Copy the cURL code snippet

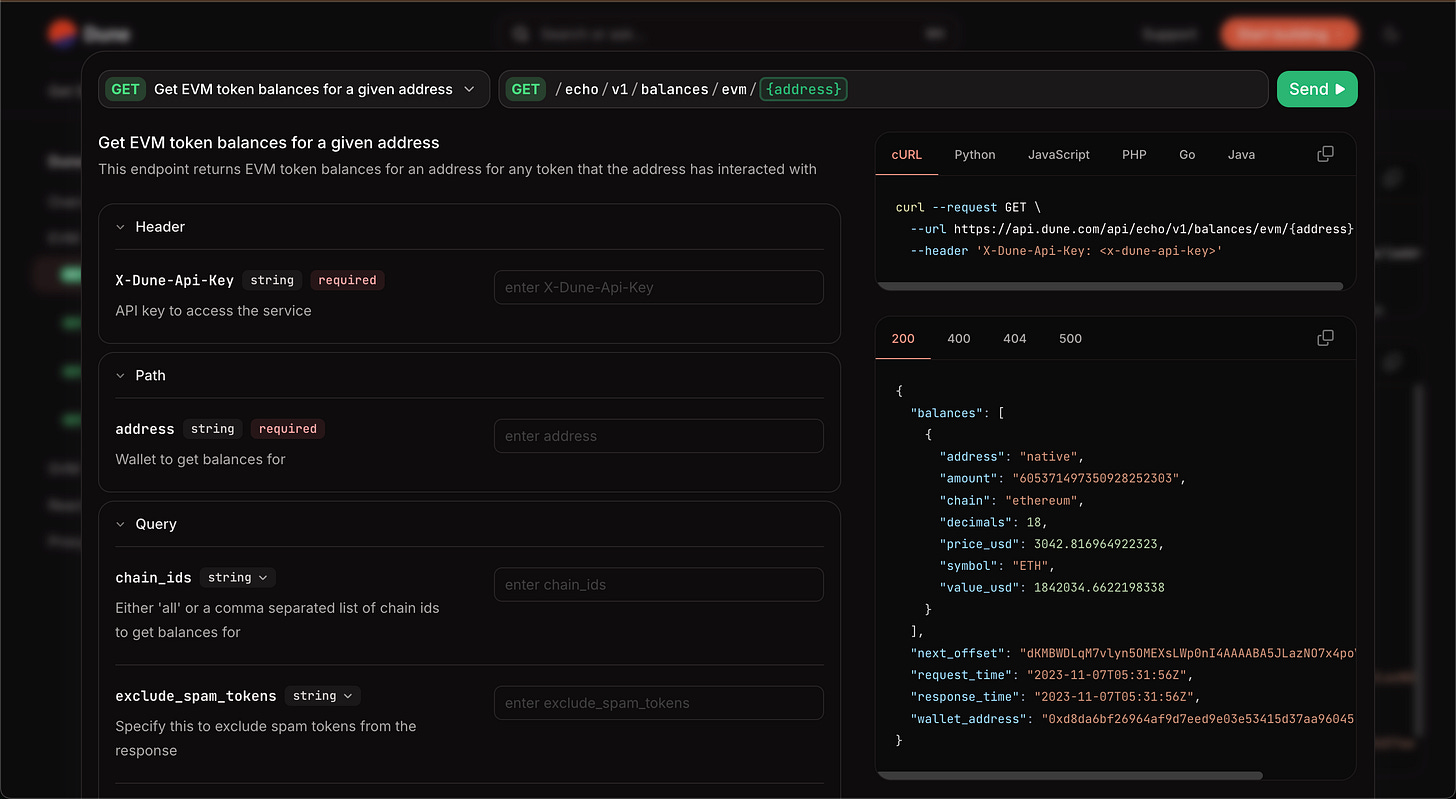tap(1325, 154)
